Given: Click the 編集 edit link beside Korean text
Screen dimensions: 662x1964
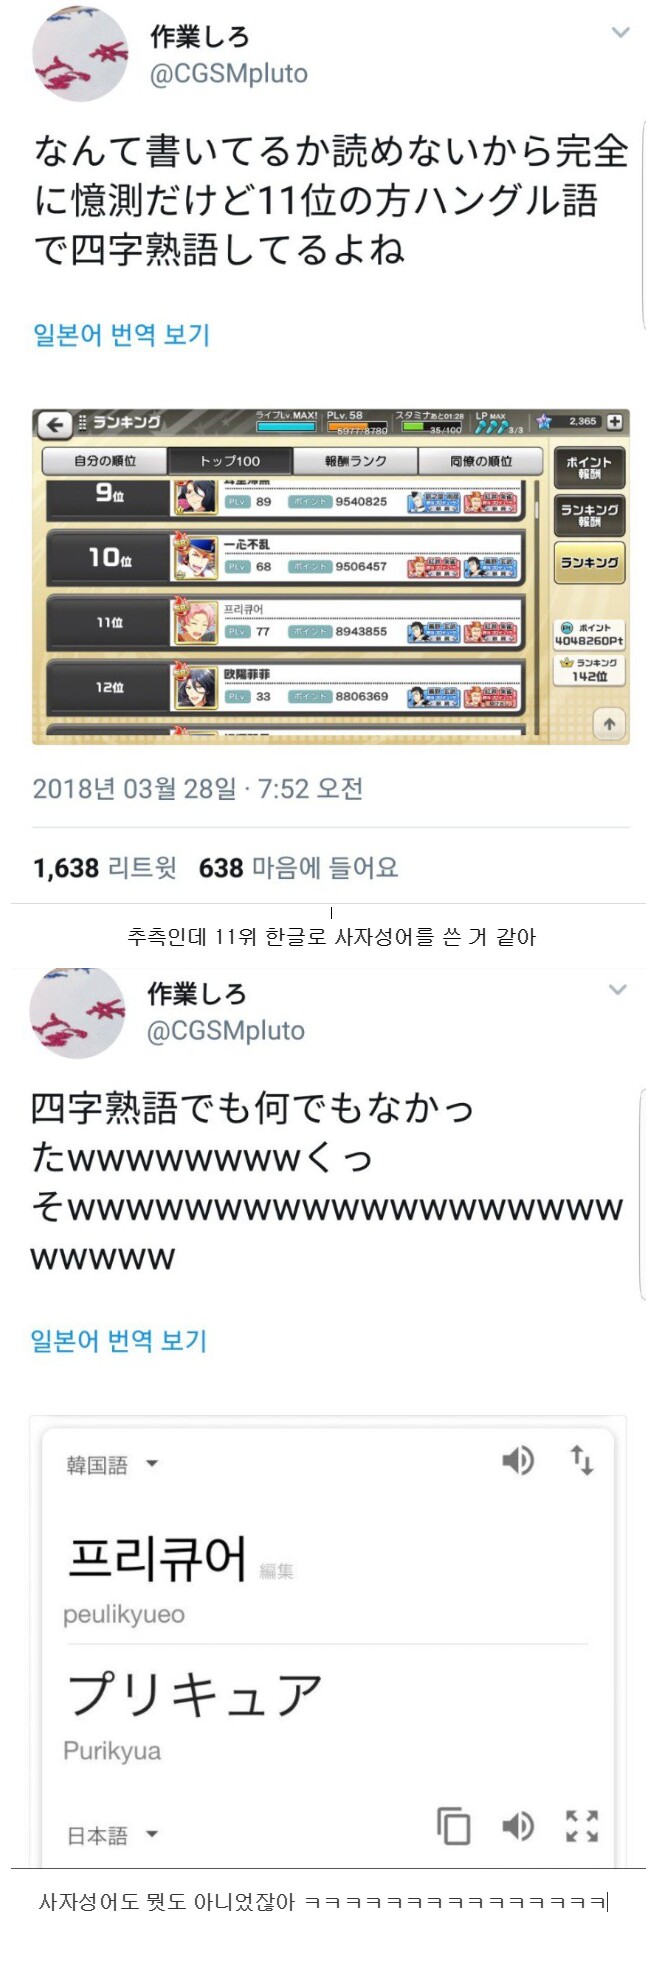Looking at the screenshot, I should 276,1571.
